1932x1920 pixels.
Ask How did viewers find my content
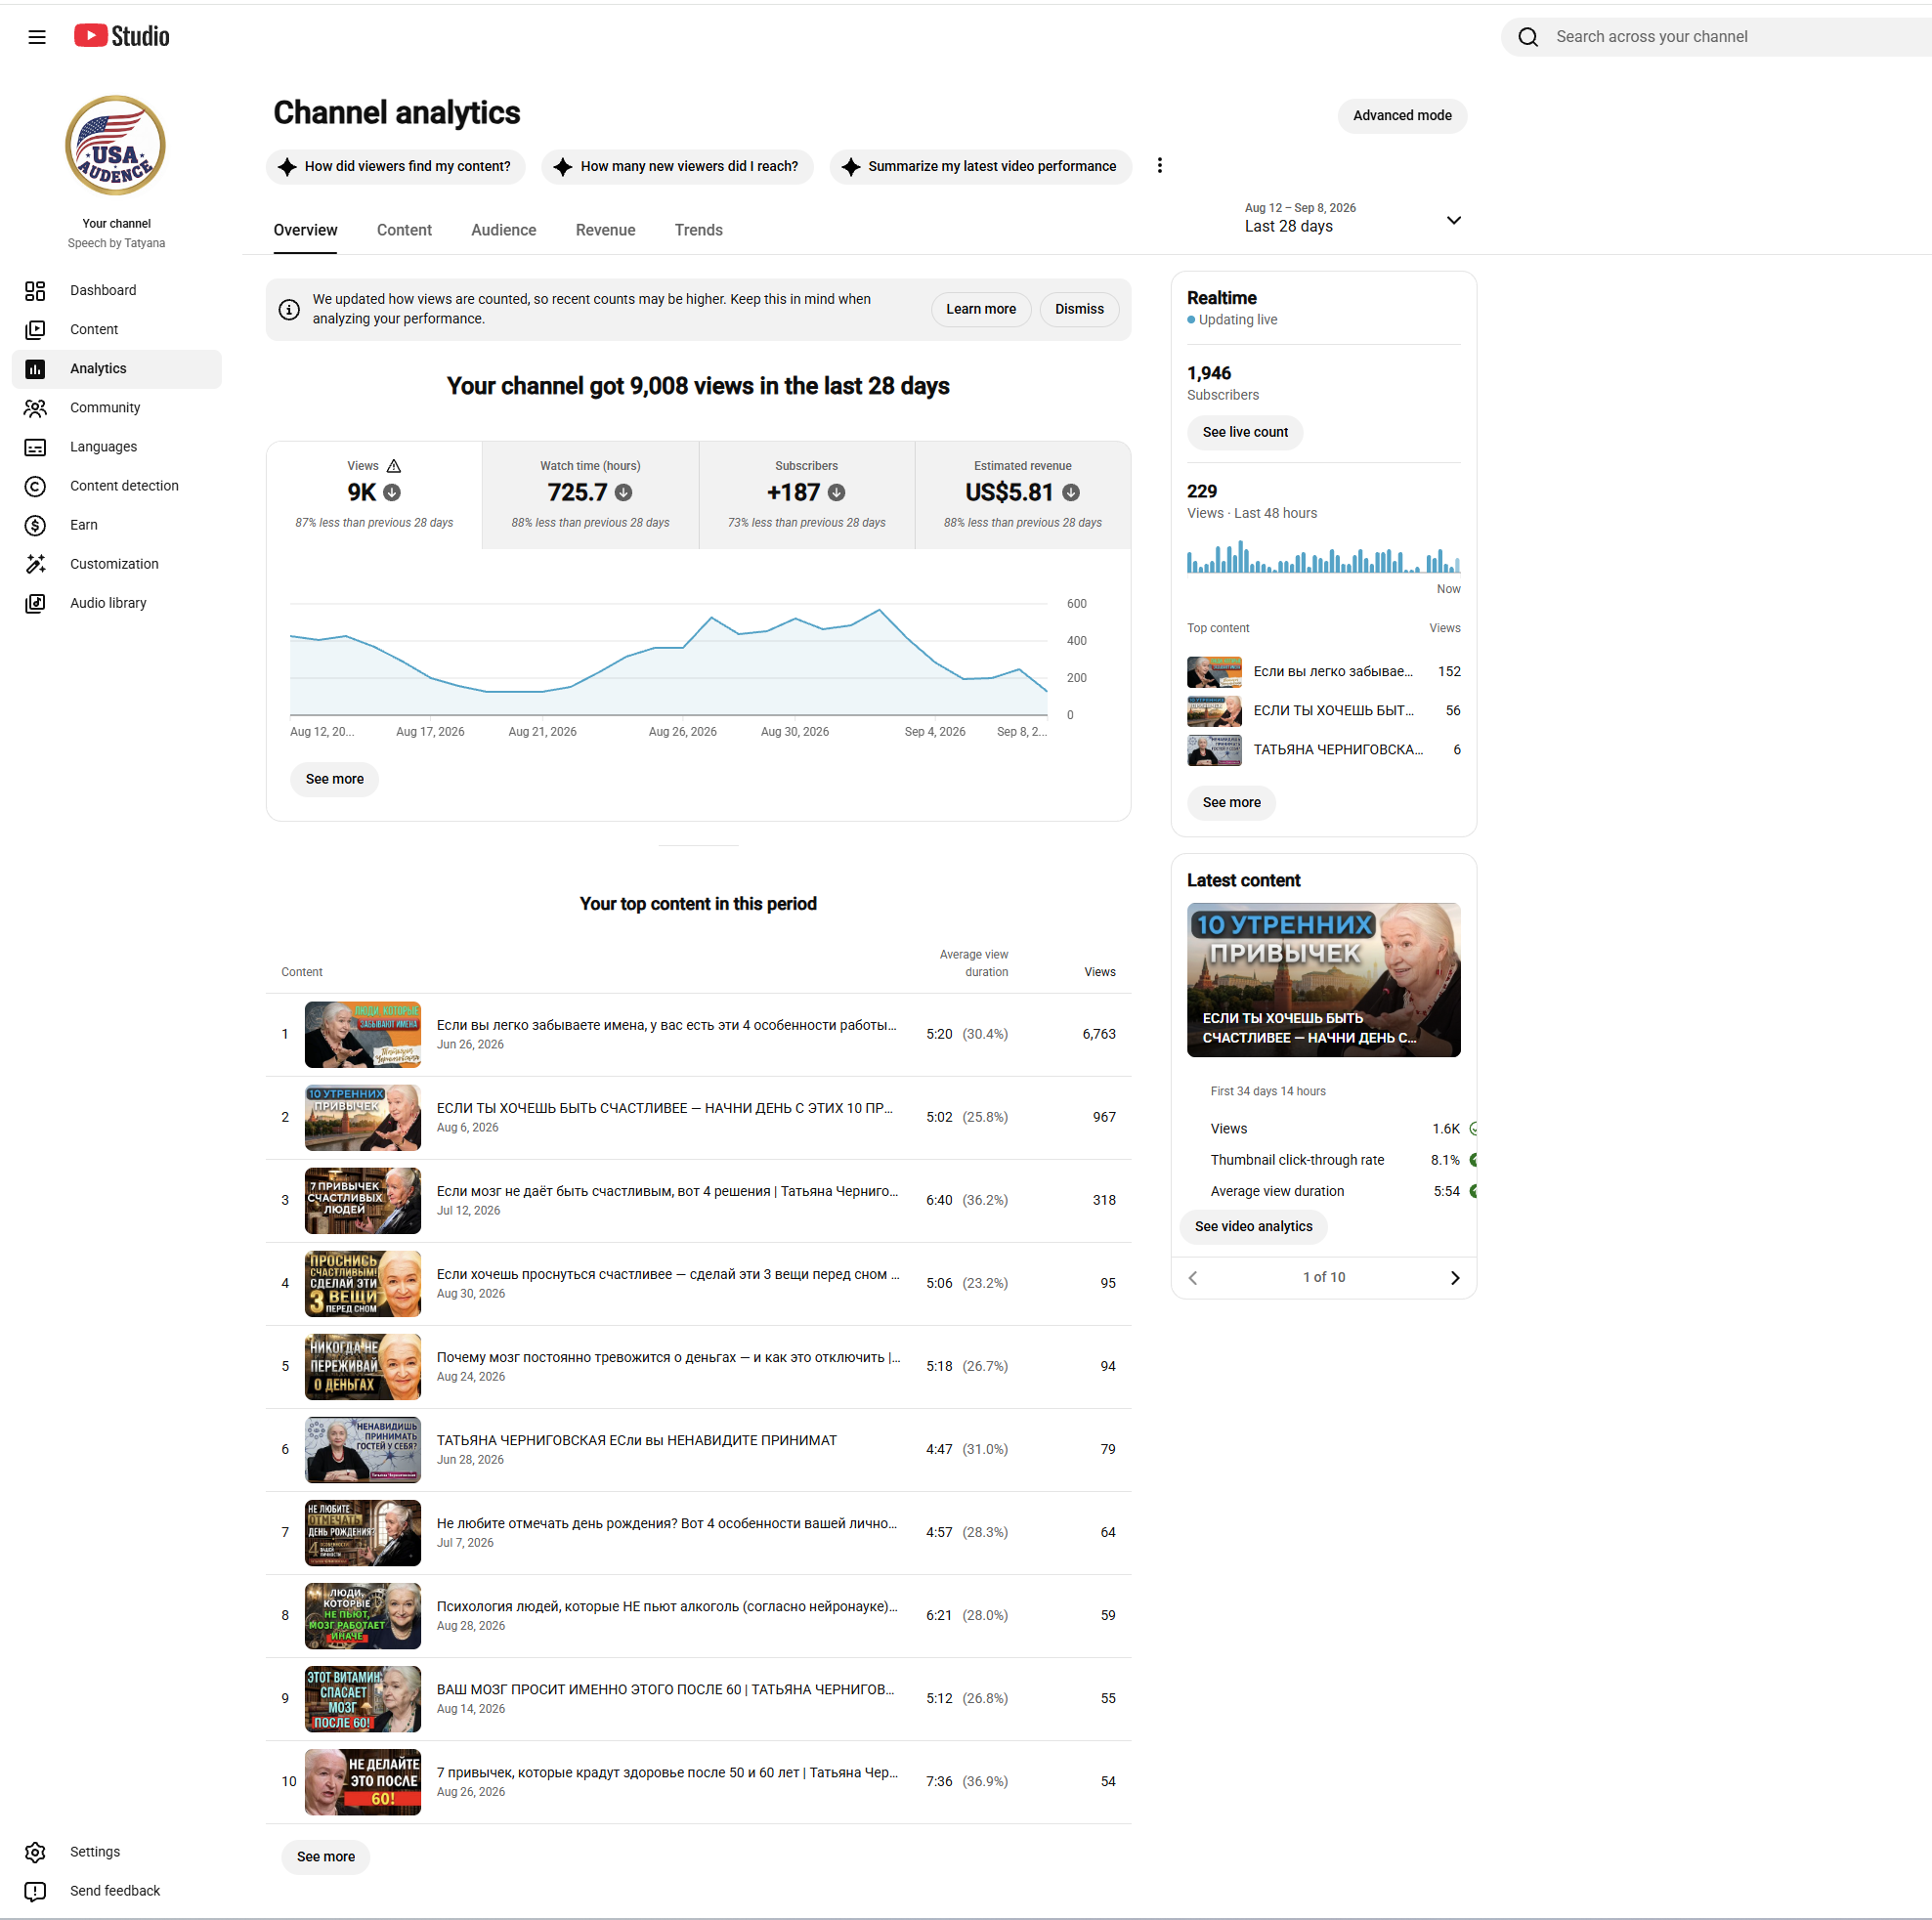(396, 167)
